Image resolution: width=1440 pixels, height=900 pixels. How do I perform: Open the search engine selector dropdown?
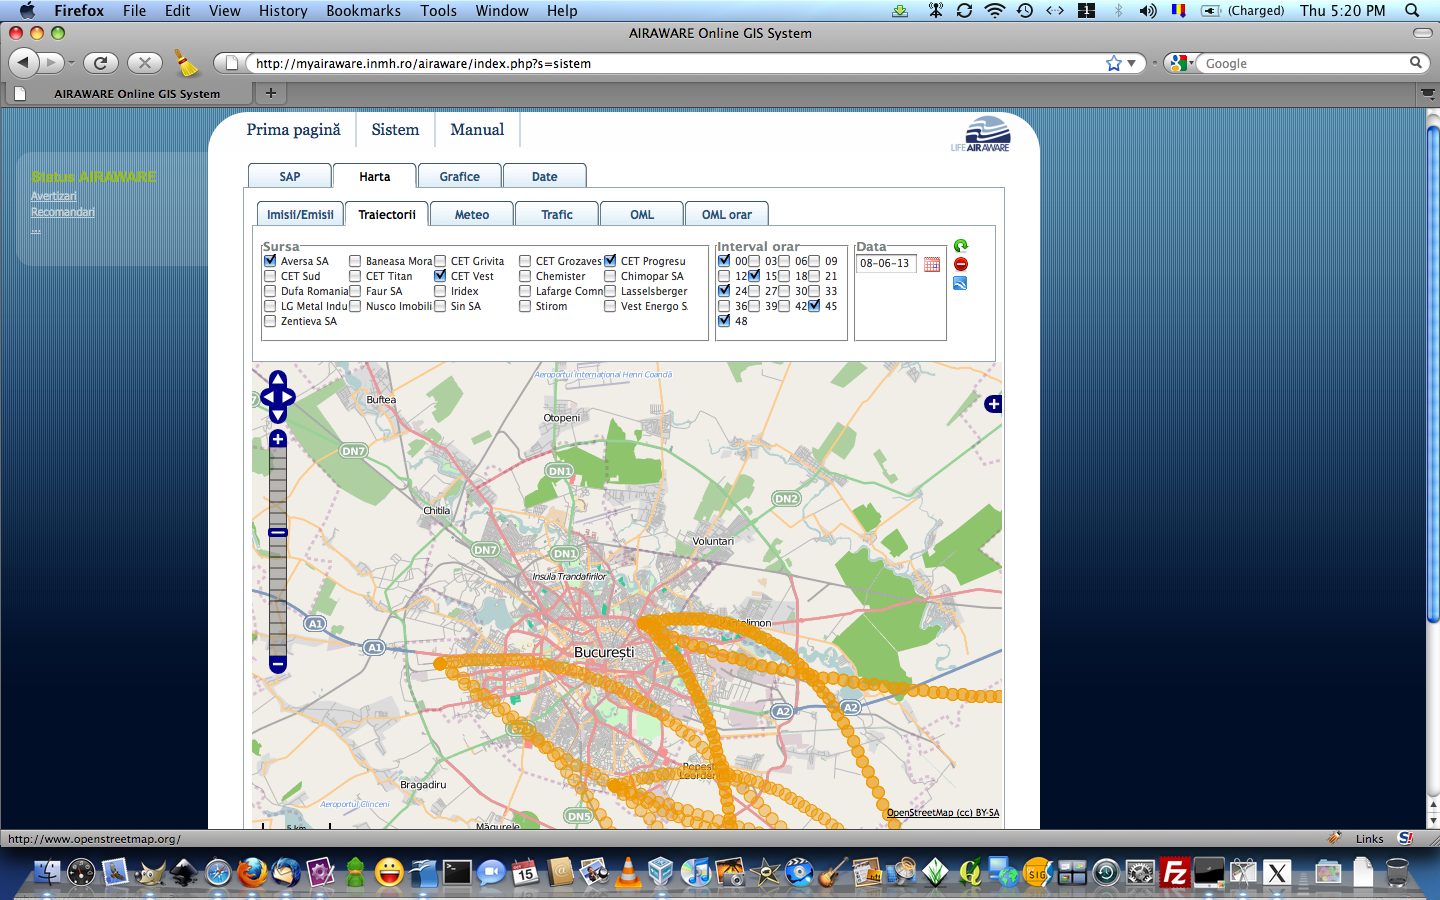1180,63
